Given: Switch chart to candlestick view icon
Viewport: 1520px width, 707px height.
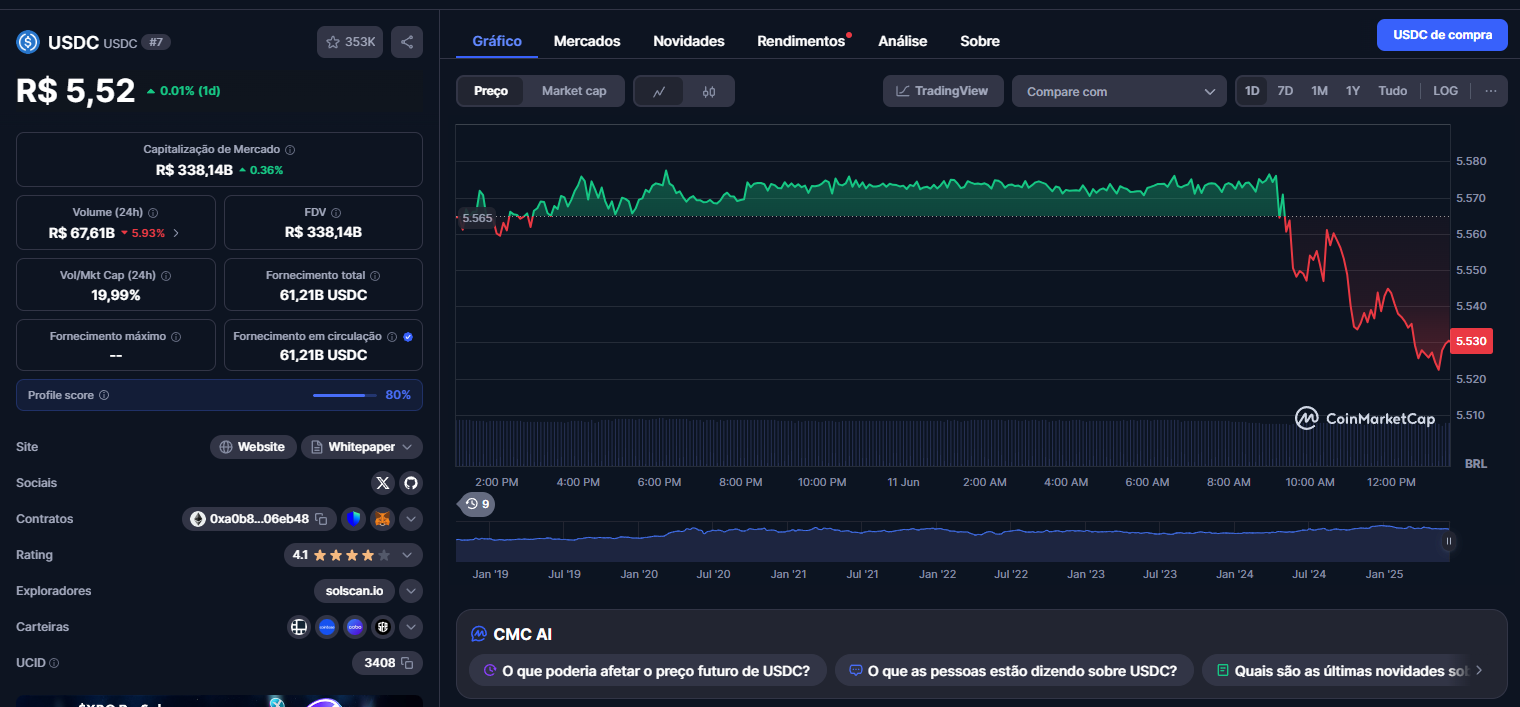Looking at the screenshot, I should 709,91.
